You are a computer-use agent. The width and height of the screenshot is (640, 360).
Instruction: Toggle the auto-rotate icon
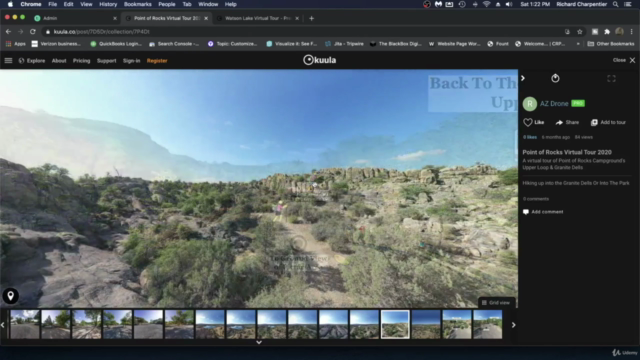(555, 78)
